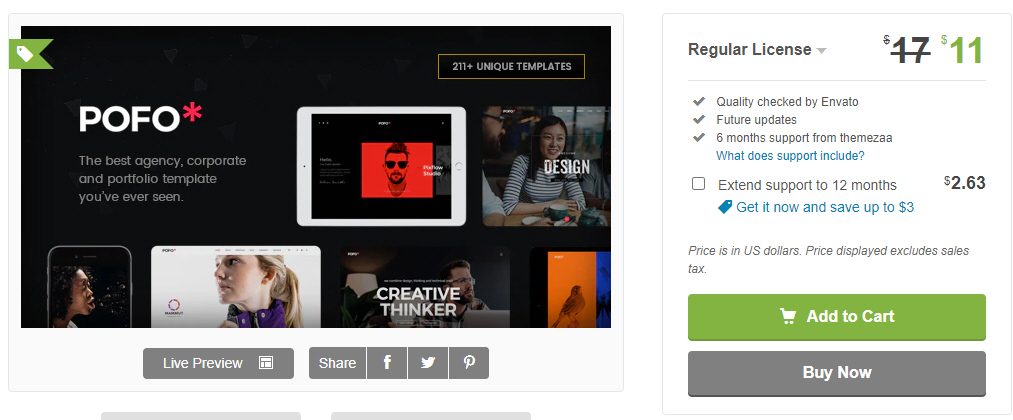Screen dimensions: 1013x420
Task: Click the POFO template preview image
Action: point(316,176)
